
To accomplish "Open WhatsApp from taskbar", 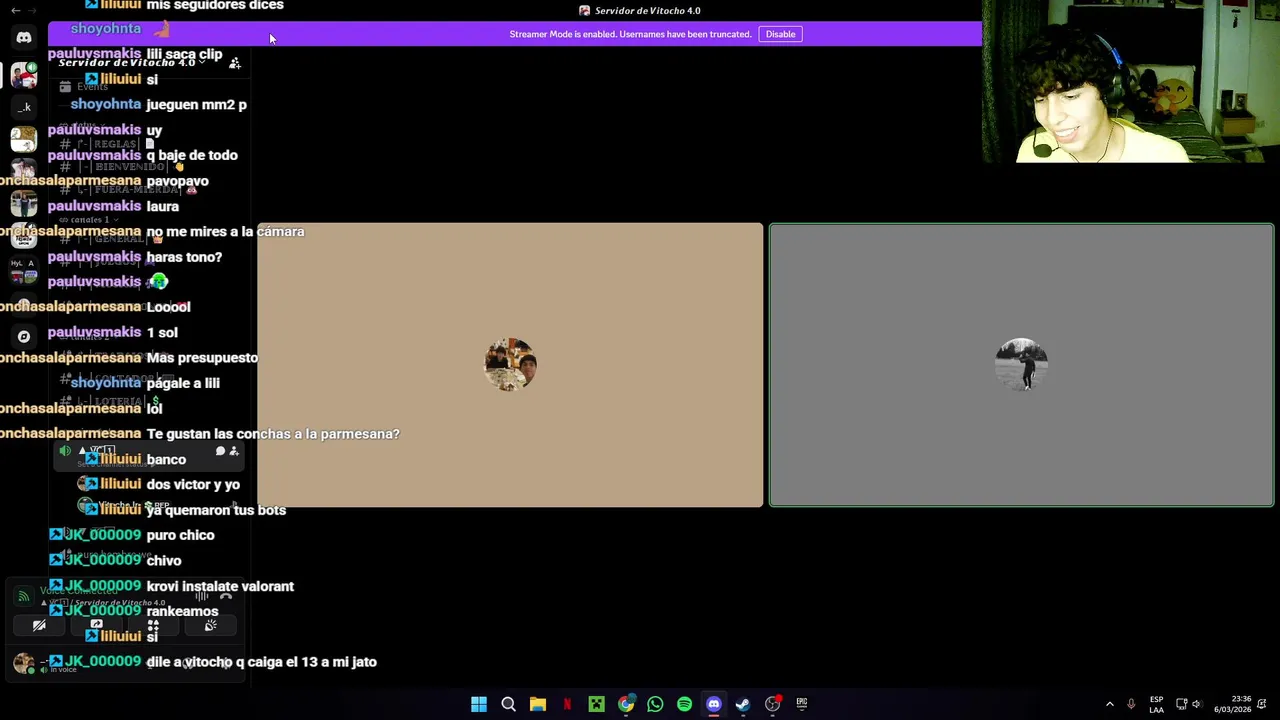I will [655, 704].
